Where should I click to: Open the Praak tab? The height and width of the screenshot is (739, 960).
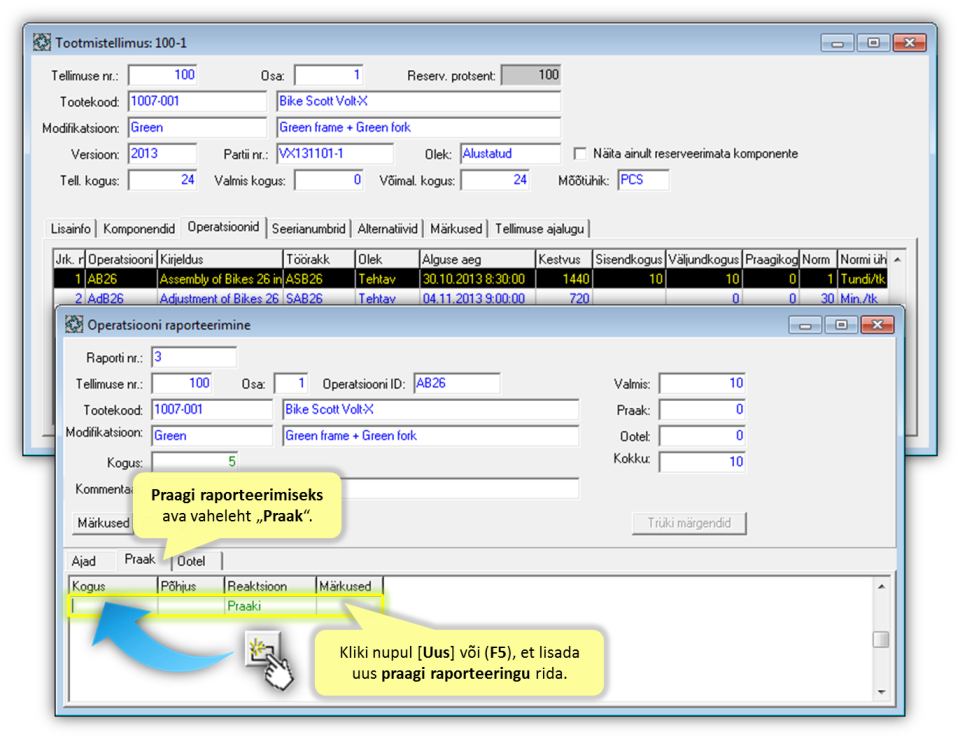pyautogui.click(x=140, y=560)
